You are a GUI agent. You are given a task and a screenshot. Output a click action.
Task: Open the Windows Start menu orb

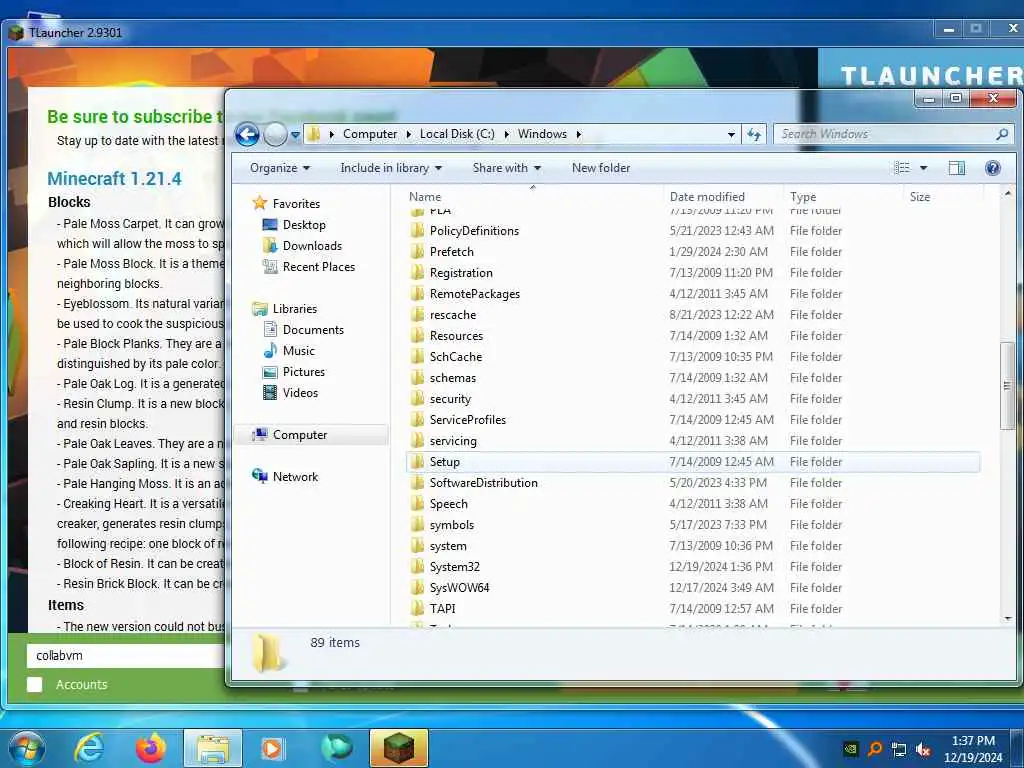click(25, 748)
